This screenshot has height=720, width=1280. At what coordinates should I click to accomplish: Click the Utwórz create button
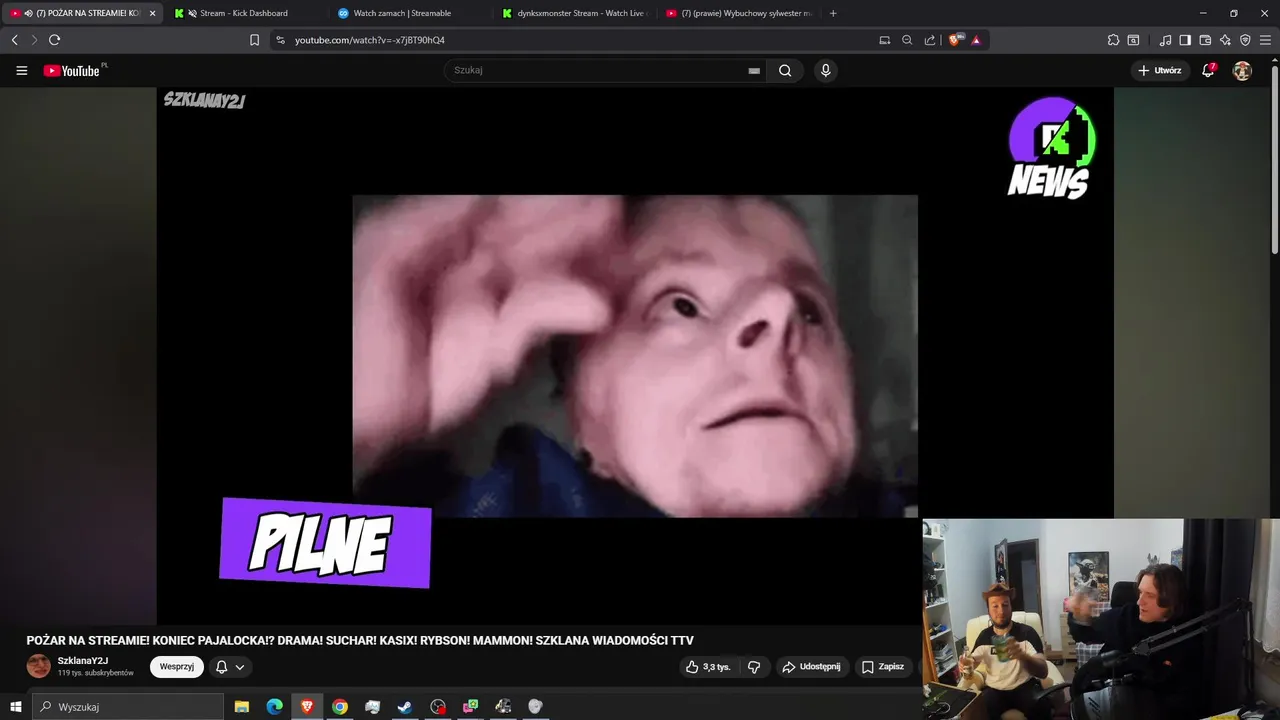click(x=1159, y=71)
